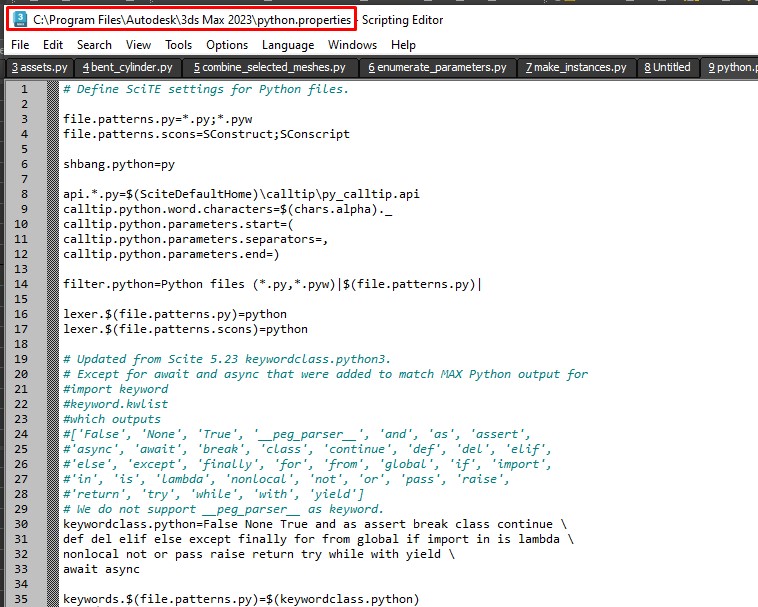758x607 pixels.
Task: Click the file path in the title bar
Action: click(192, 20)
